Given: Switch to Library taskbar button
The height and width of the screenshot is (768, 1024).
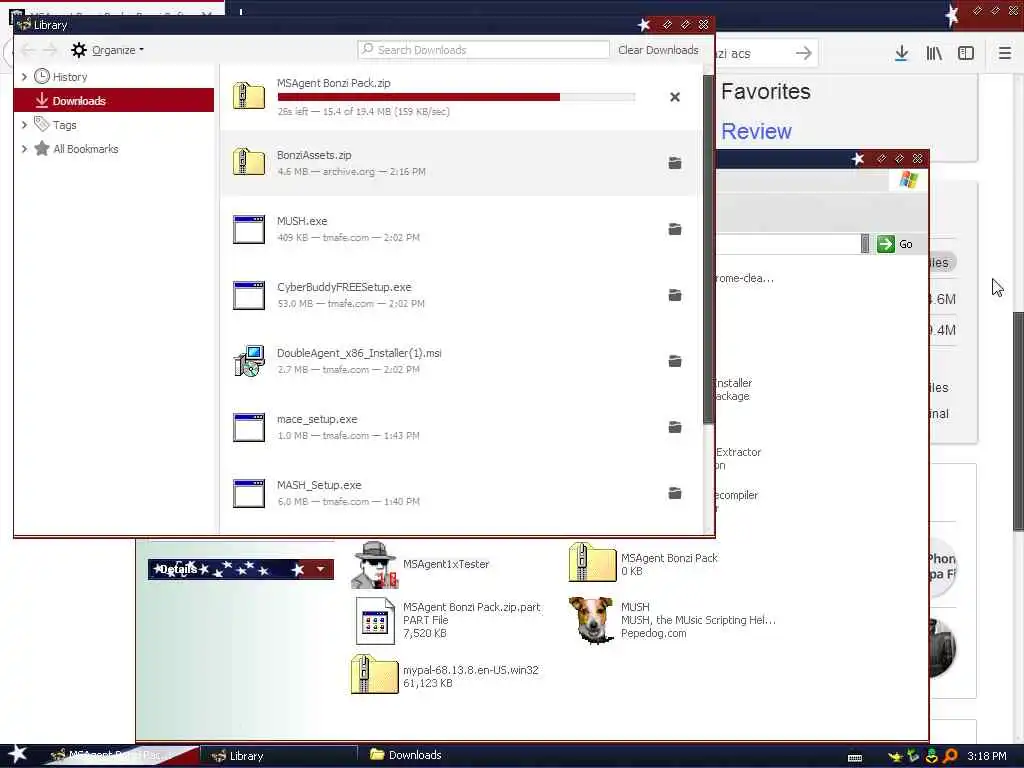Looking at the screenshot, I should pyautogui.click(x=278, y=756).
